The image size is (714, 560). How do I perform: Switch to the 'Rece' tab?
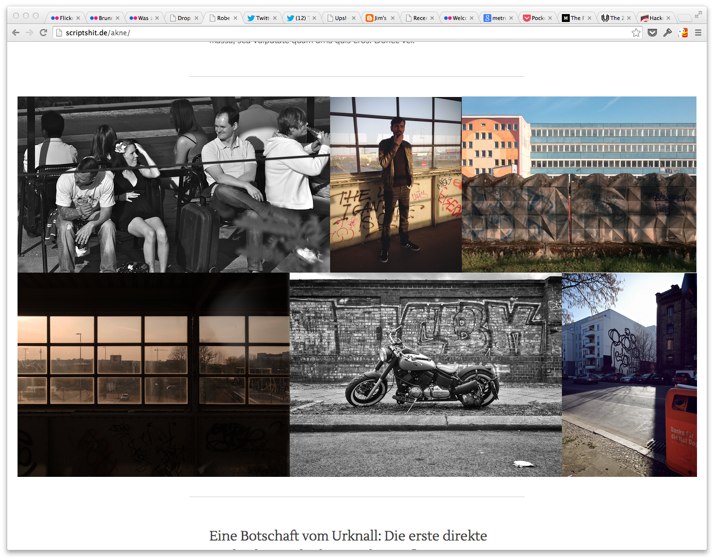pyautogui.click(x=418, y=18)
